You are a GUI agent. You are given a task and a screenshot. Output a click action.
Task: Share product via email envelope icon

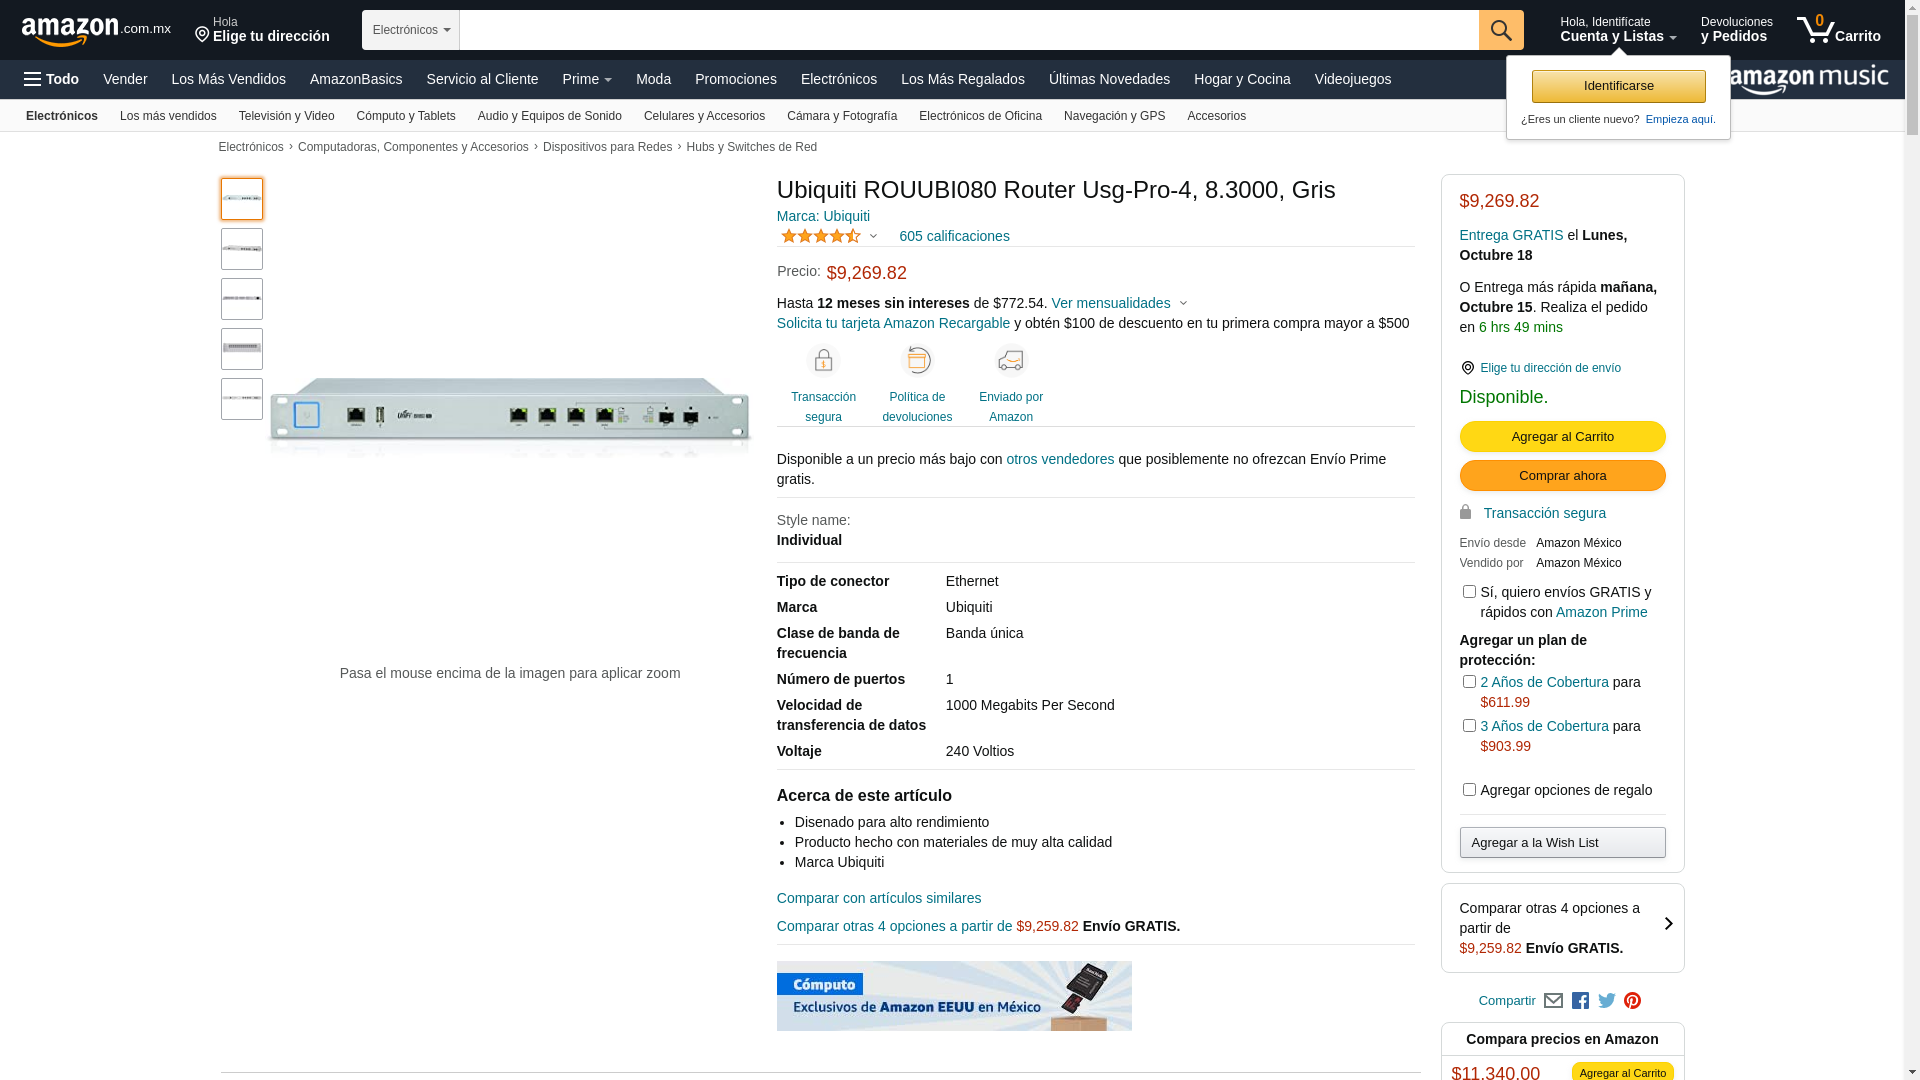point(1553,1001)
